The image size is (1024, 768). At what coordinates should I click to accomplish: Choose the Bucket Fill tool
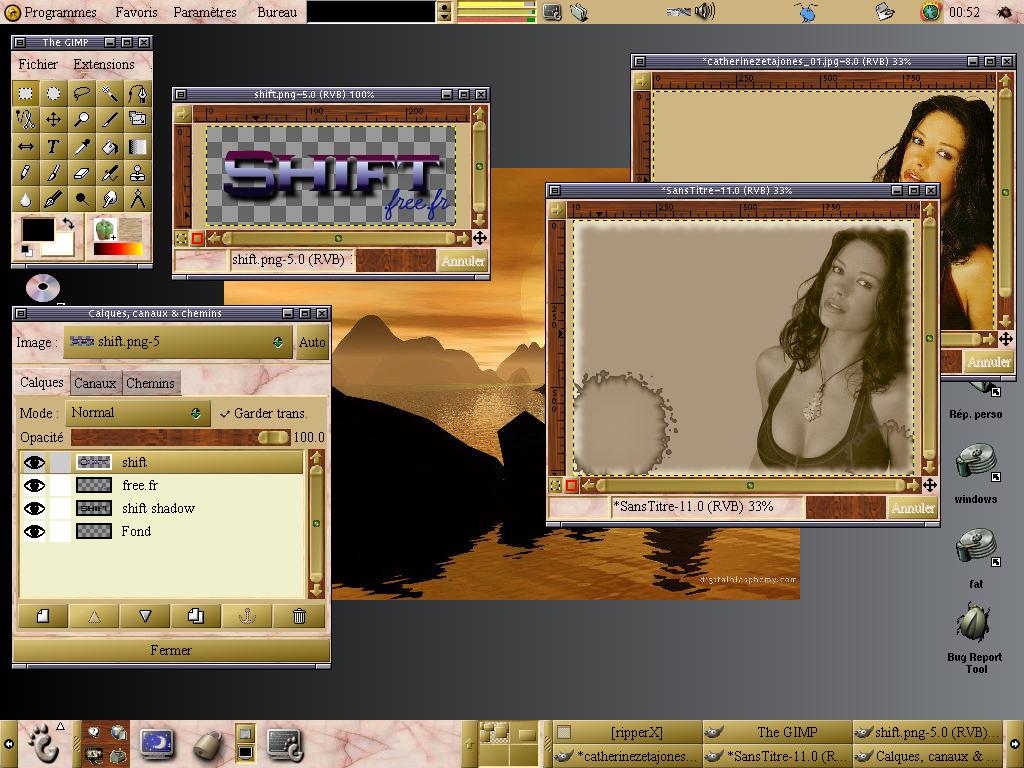(x=110, y=147)
